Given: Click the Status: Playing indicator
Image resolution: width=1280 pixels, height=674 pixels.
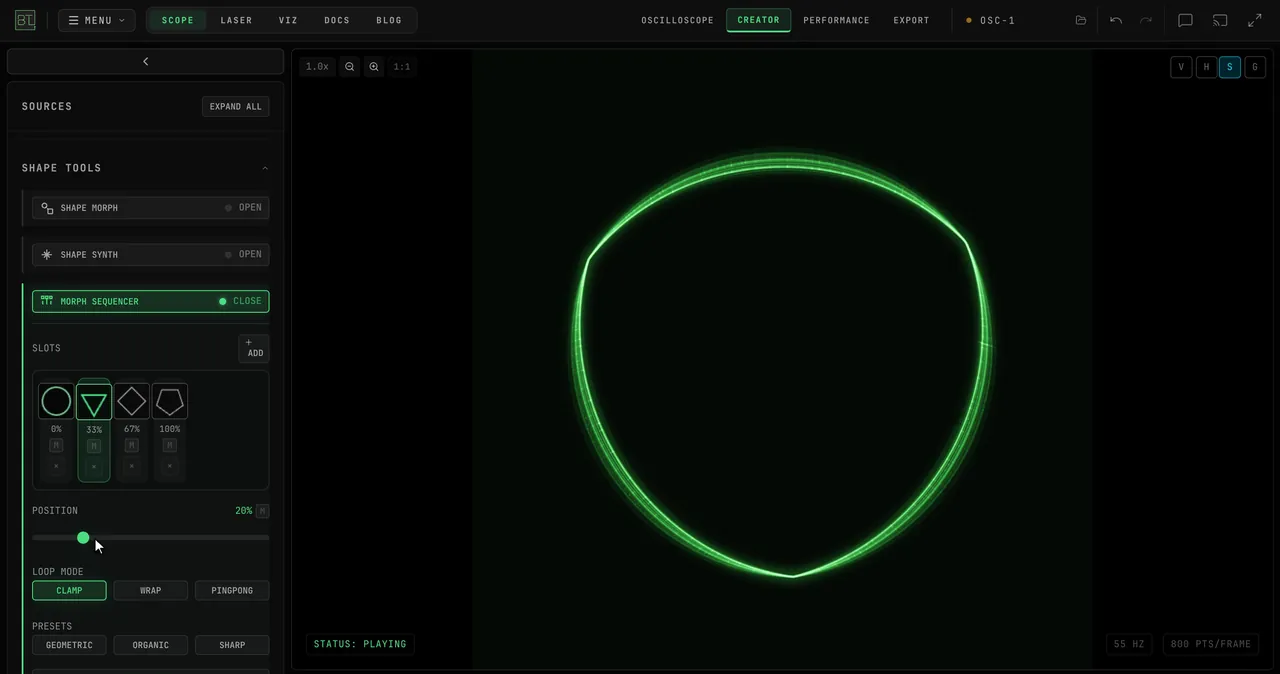Looking at the screenshot, I should pyautogui.click(x=360, y=644).
